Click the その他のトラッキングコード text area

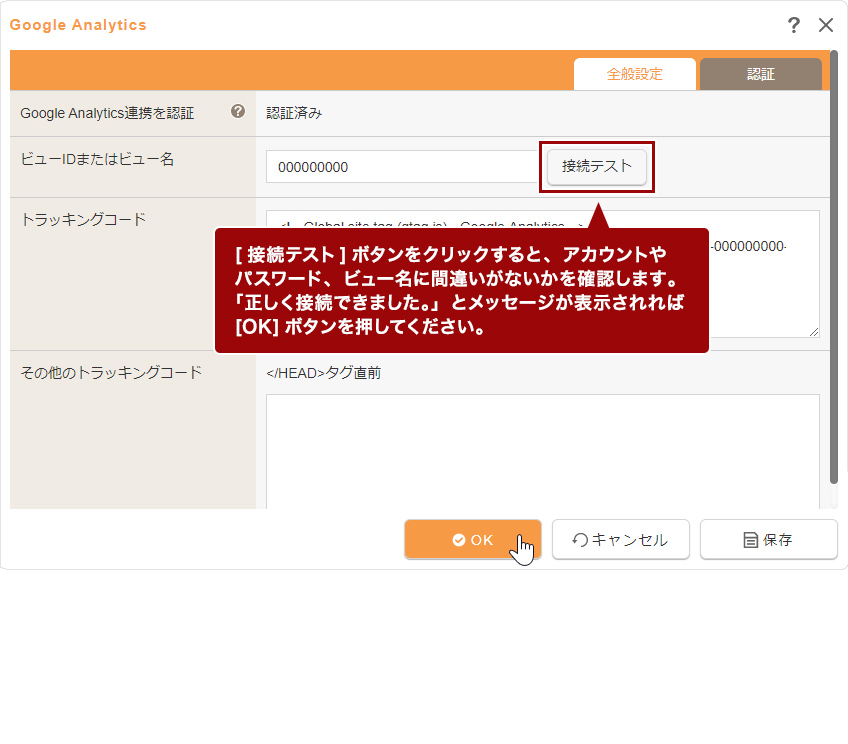(x=542, y=451)
